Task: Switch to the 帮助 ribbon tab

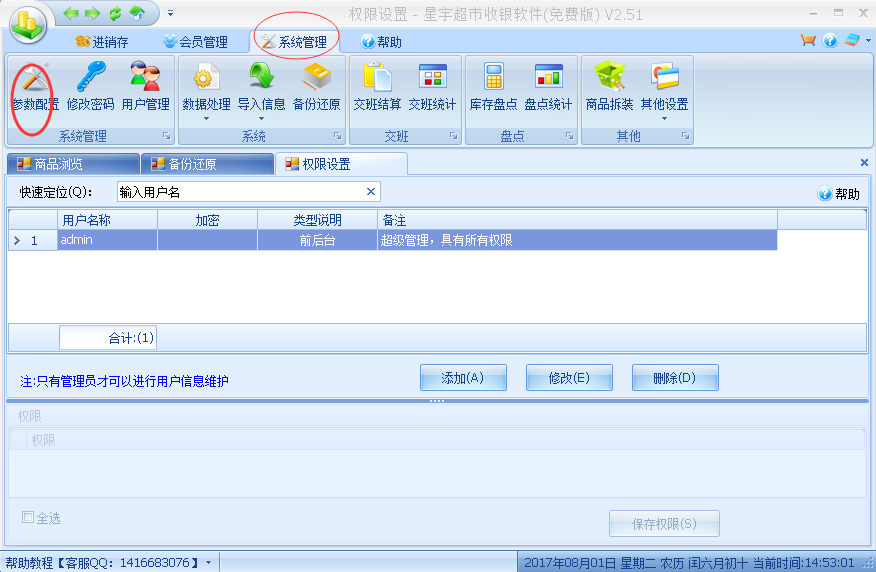Action: [381, 42]
